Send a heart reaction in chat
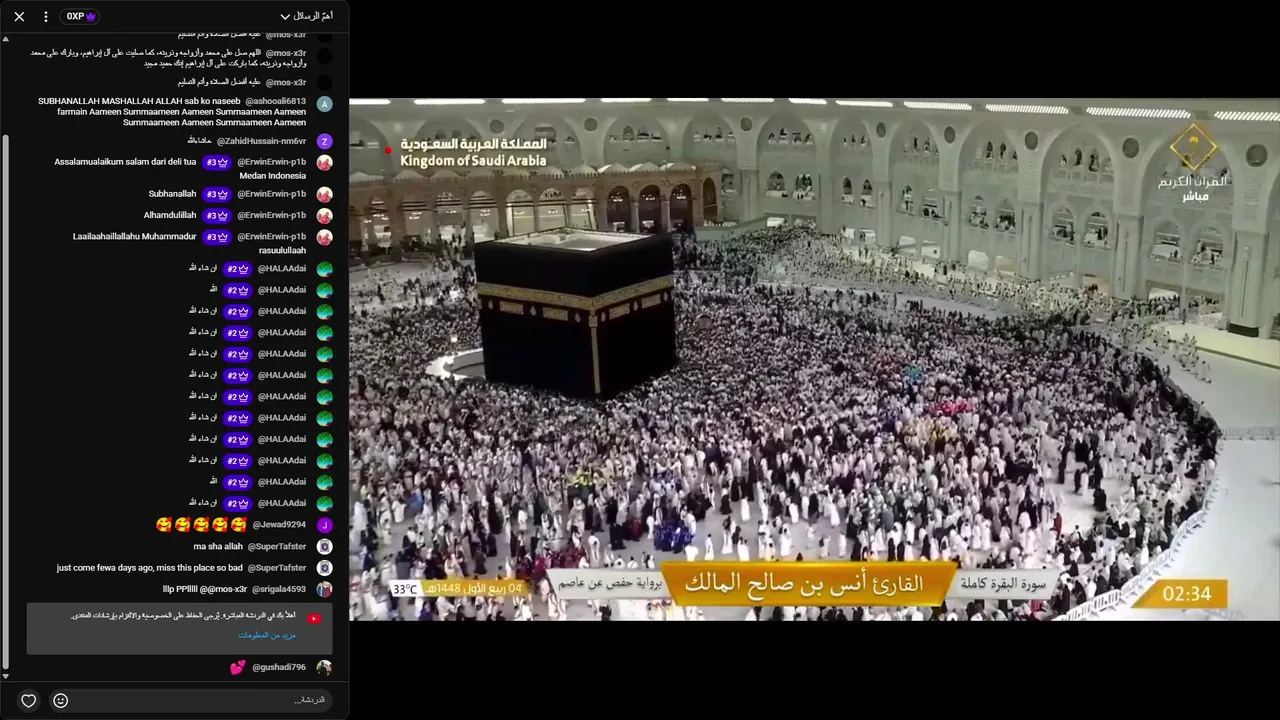This screenshot has height=720, width=1280. tap(29, 700)
